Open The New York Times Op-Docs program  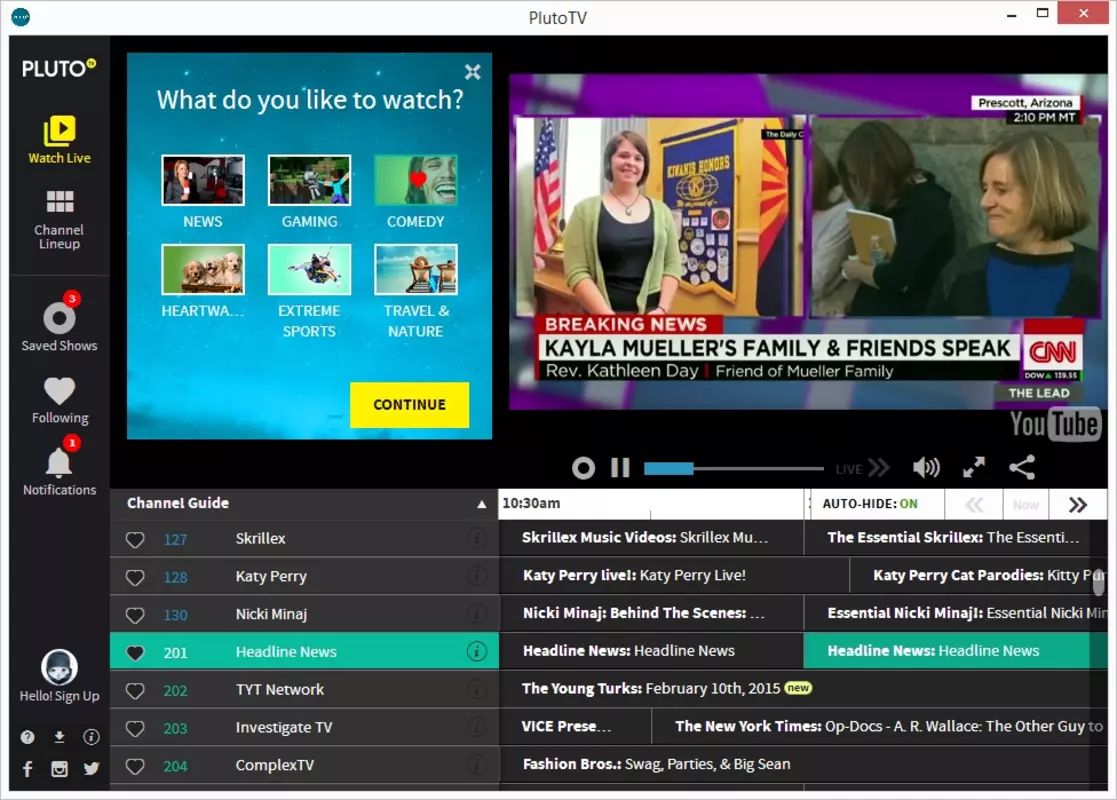click(880, 727)
